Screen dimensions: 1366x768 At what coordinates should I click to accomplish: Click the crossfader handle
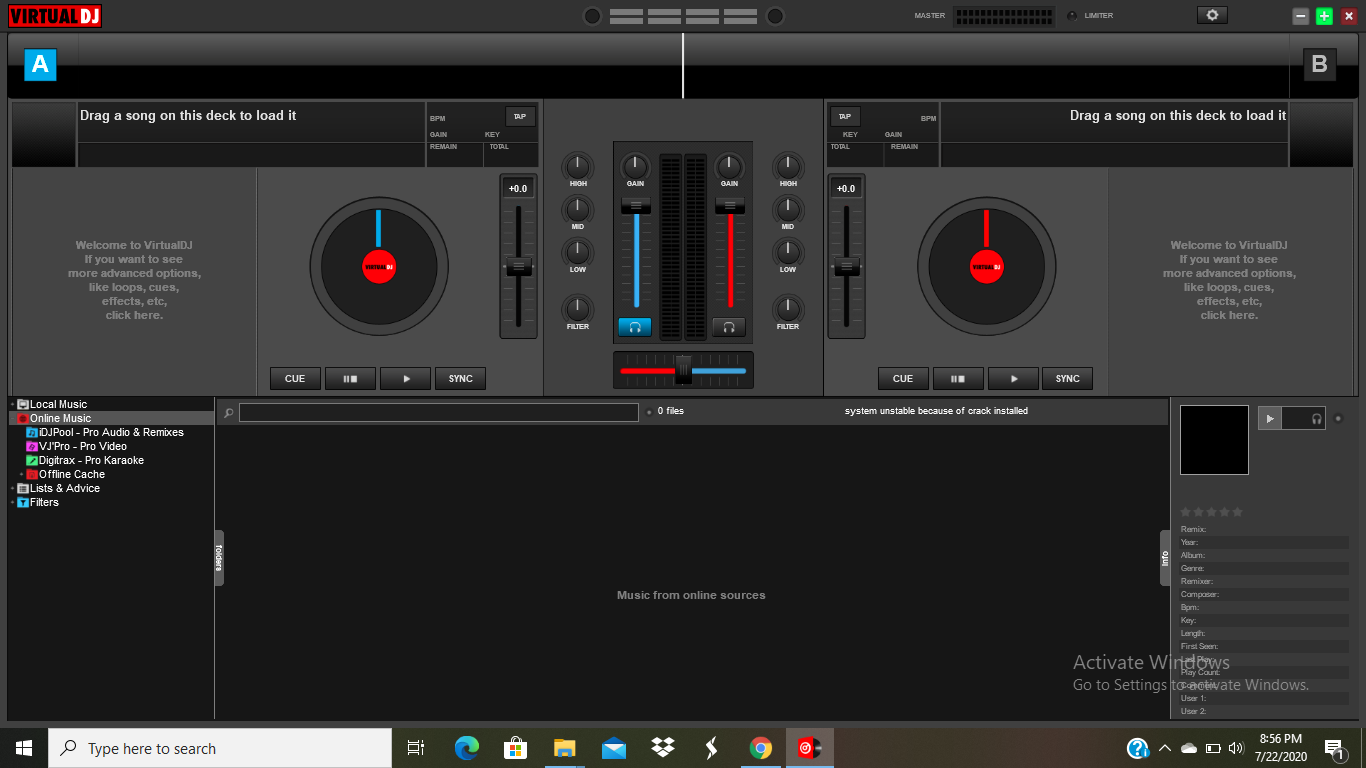(x=683, y=369)
